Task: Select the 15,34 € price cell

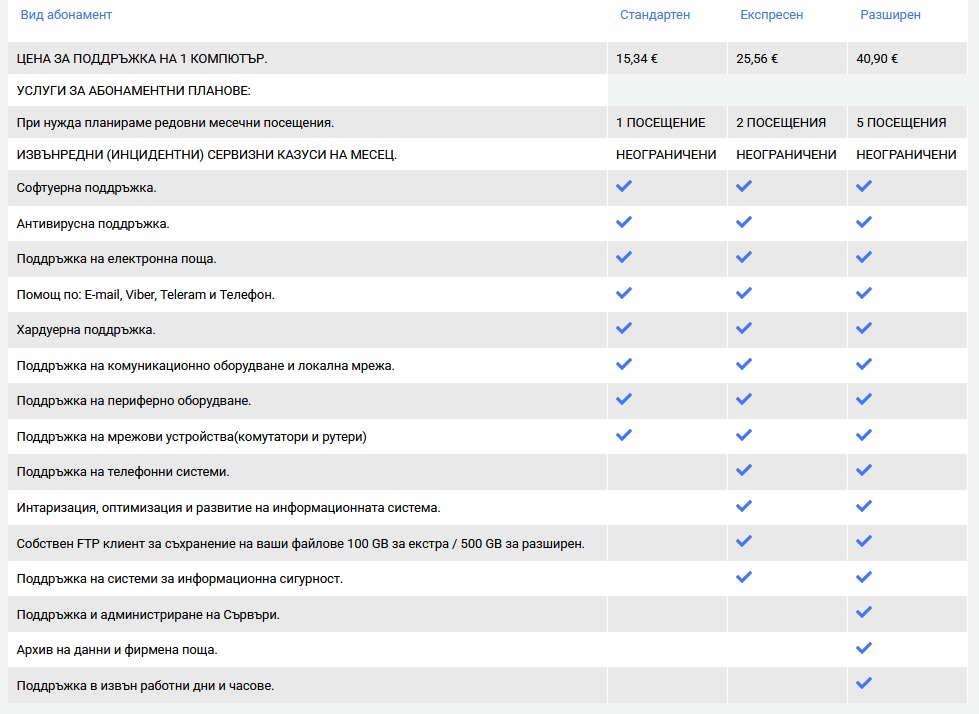Action: point(667,59)
